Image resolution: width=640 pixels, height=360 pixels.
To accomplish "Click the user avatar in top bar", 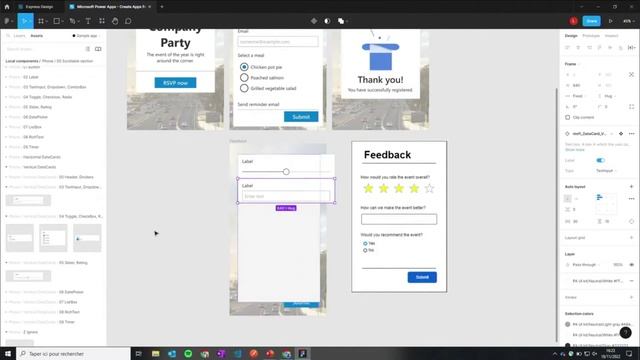I will [573, 21].
